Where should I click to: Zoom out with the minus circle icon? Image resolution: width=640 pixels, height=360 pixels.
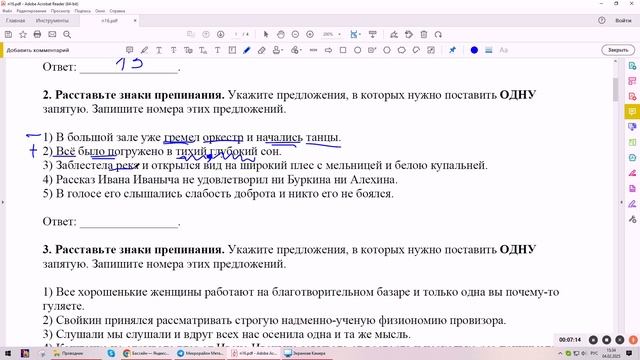pyautogui.click(x=295, y=35)
